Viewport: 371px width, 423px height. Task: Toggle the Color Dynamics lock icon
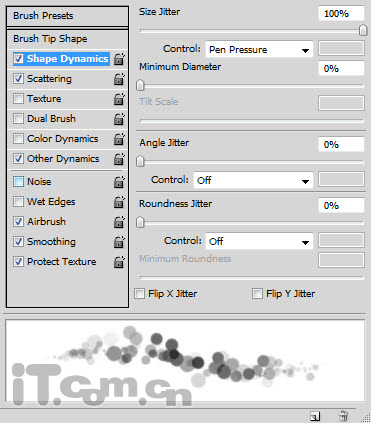[119, 139]
